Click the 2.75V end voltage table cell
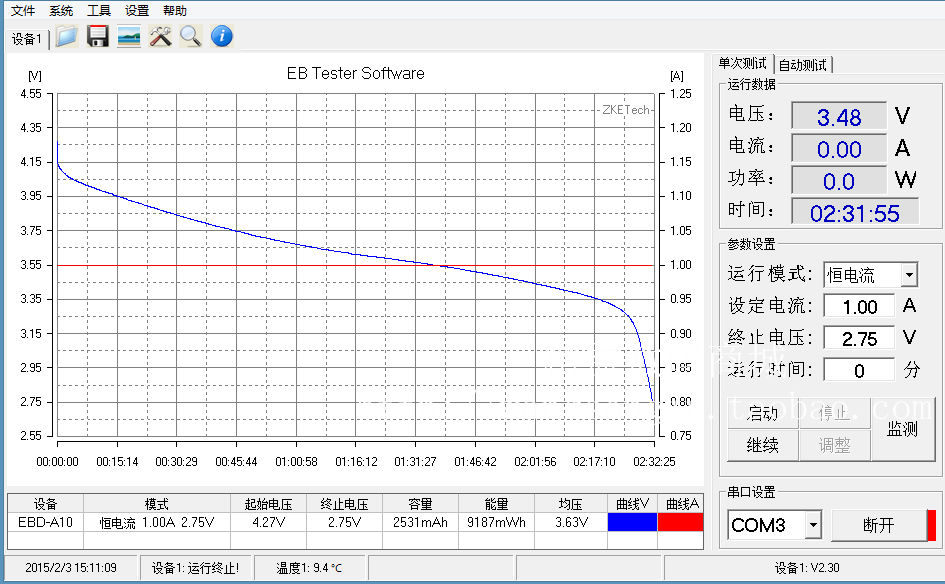 point(344,522)
